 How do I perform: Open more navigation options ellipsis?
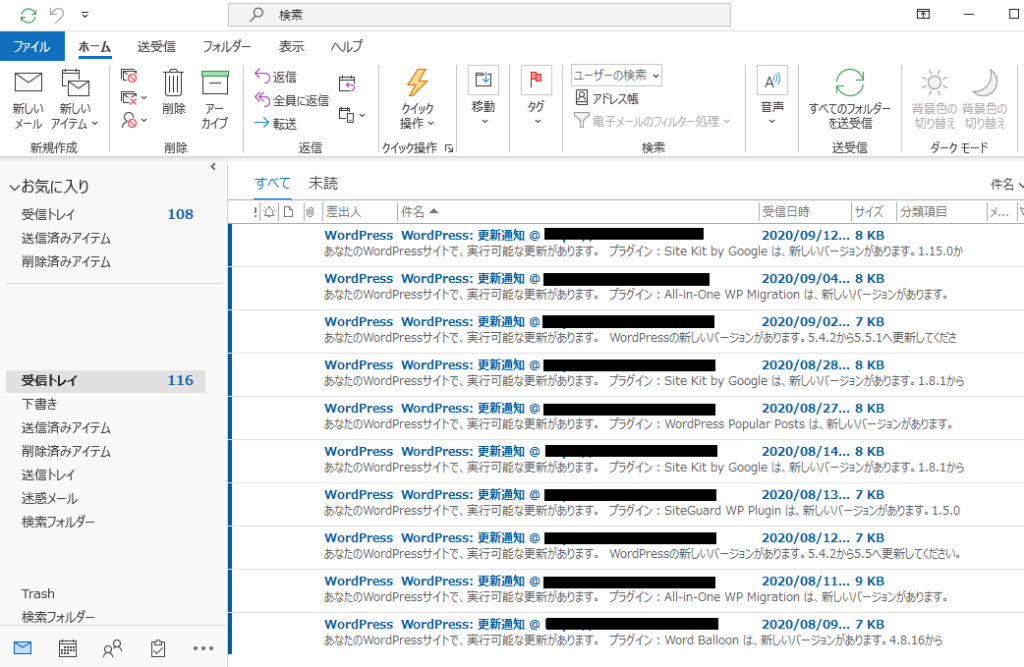tap(203, 648)
